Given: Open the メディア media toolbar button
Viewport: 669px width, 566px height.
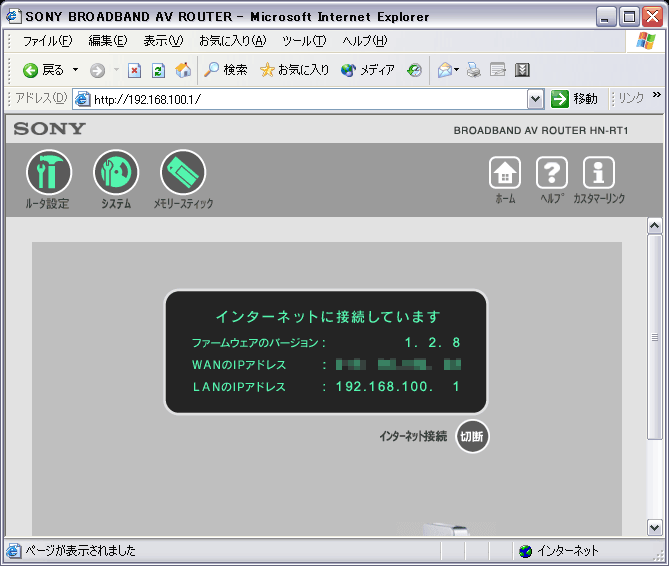Looking at the screenshot, I should [x=367, y=70].
